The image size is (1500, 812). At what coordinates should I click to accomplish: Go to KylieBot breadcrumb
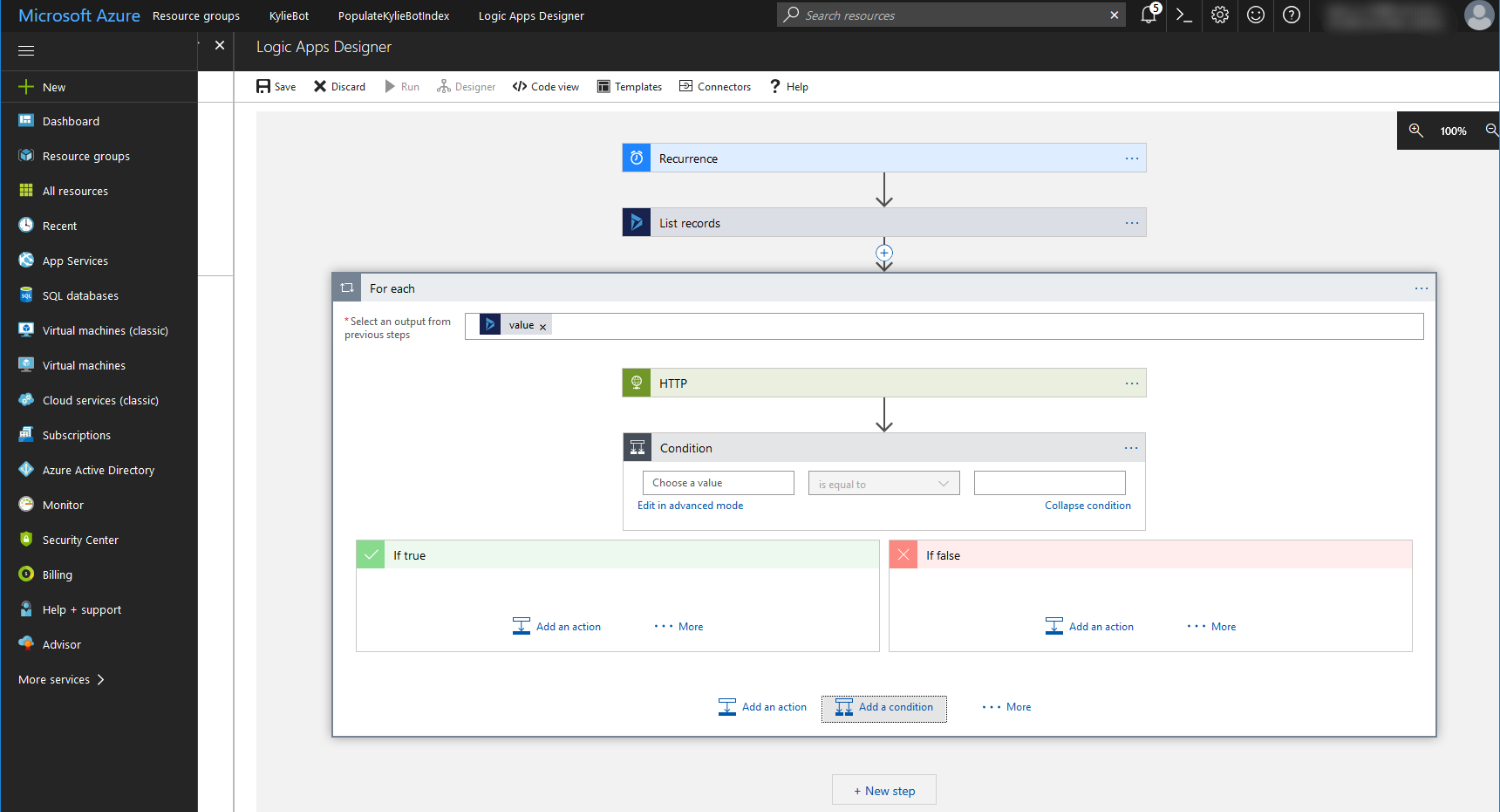(289, 16)
